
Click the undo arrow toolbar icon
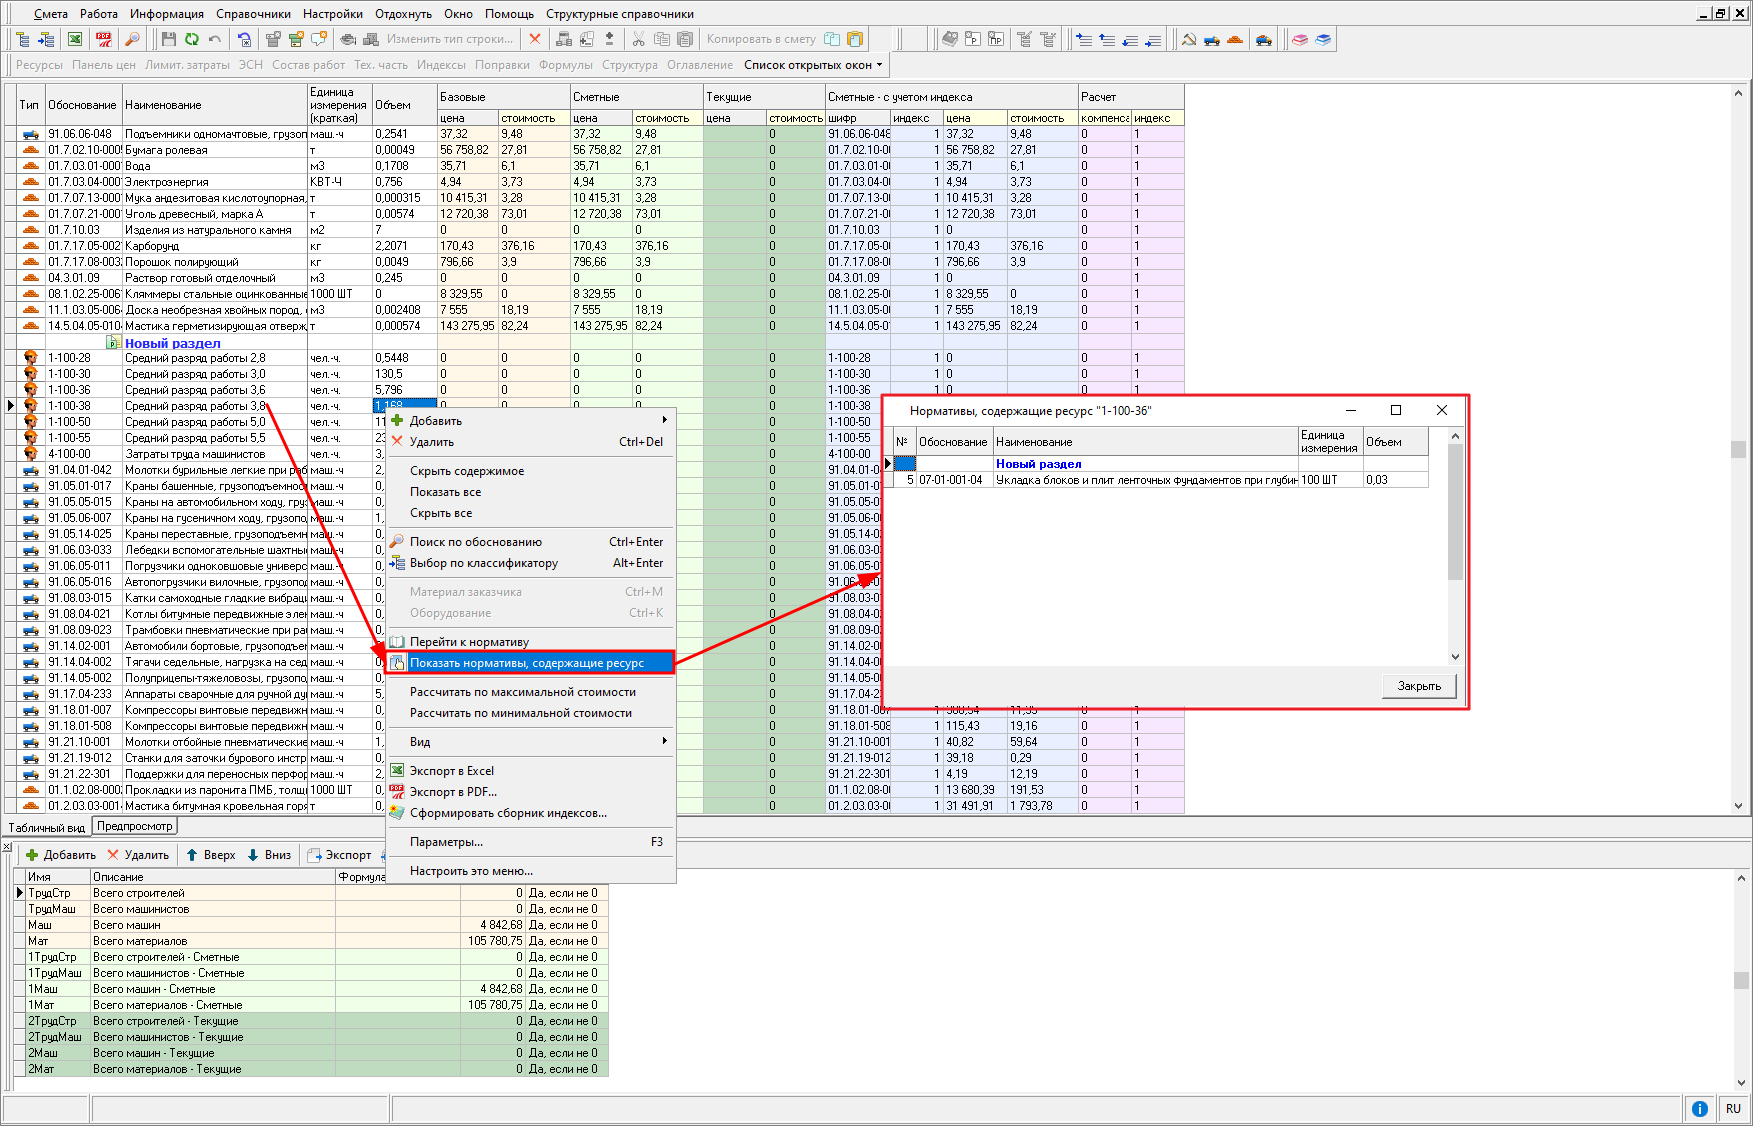click(x=215, y=39)
